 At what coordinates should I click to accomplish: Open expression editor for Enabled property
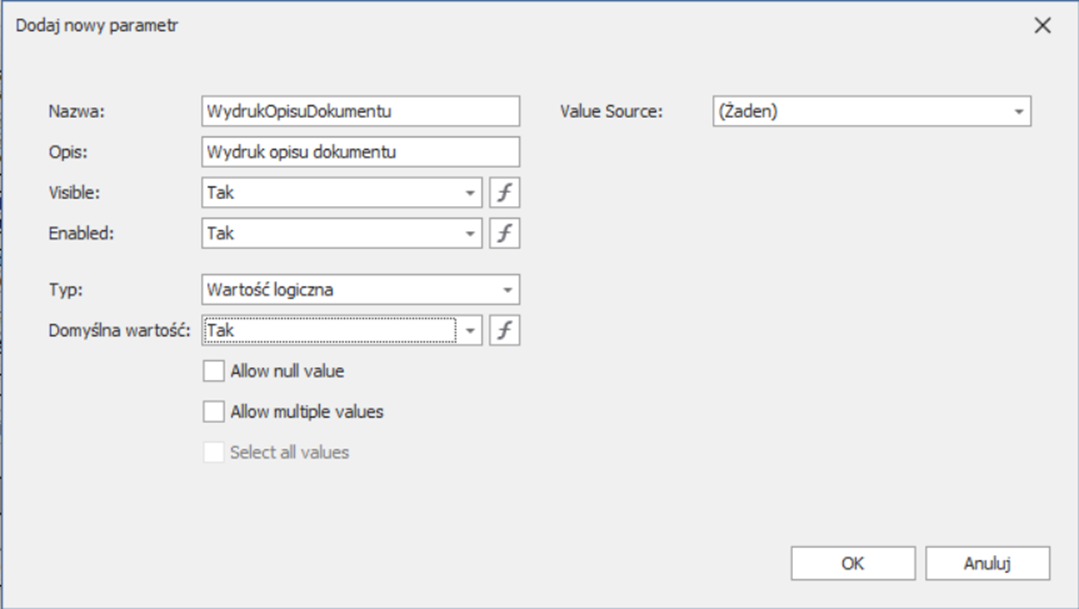(505, 233)
